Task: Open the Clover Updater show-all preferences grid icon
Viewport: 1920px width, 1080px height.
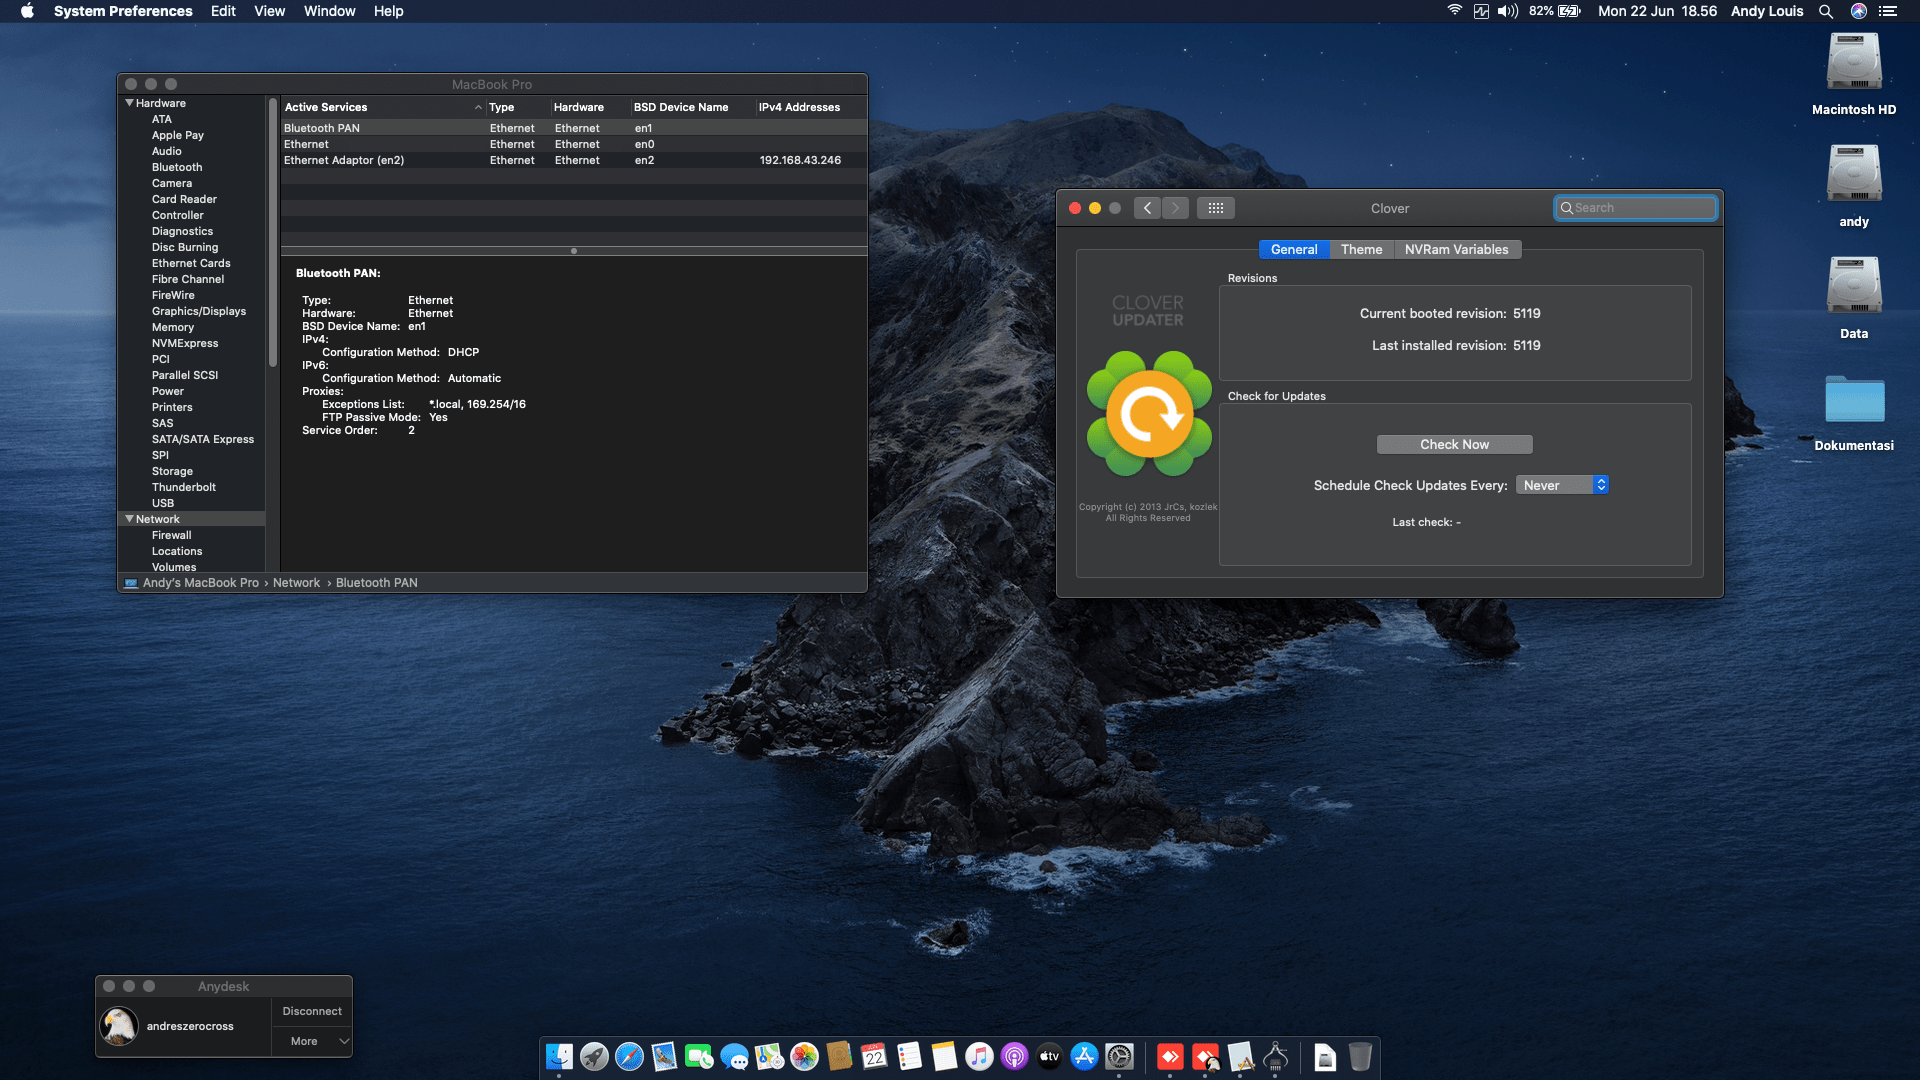Action: pyautogui.click(x=1216, y=208)
